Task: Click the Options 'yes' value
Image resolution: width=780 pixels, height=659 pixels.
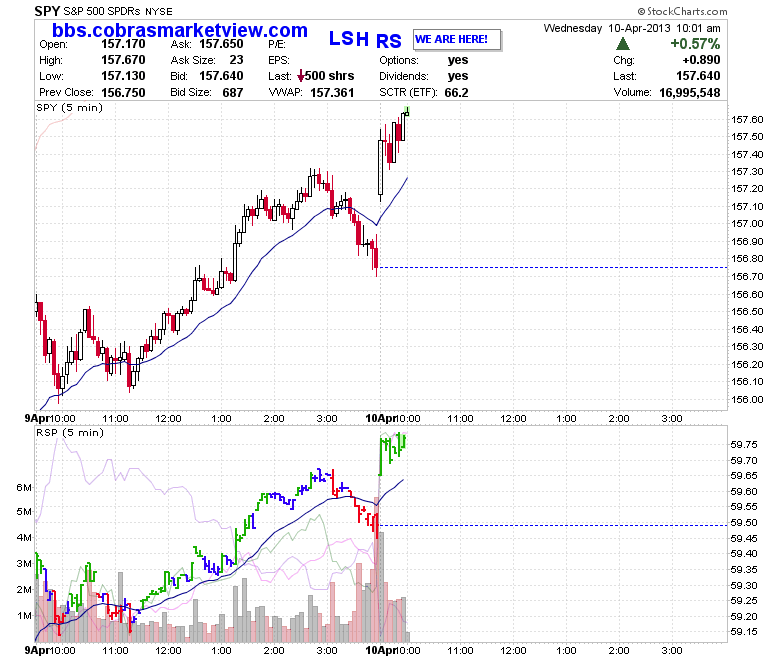Action: tap(458, 60)
